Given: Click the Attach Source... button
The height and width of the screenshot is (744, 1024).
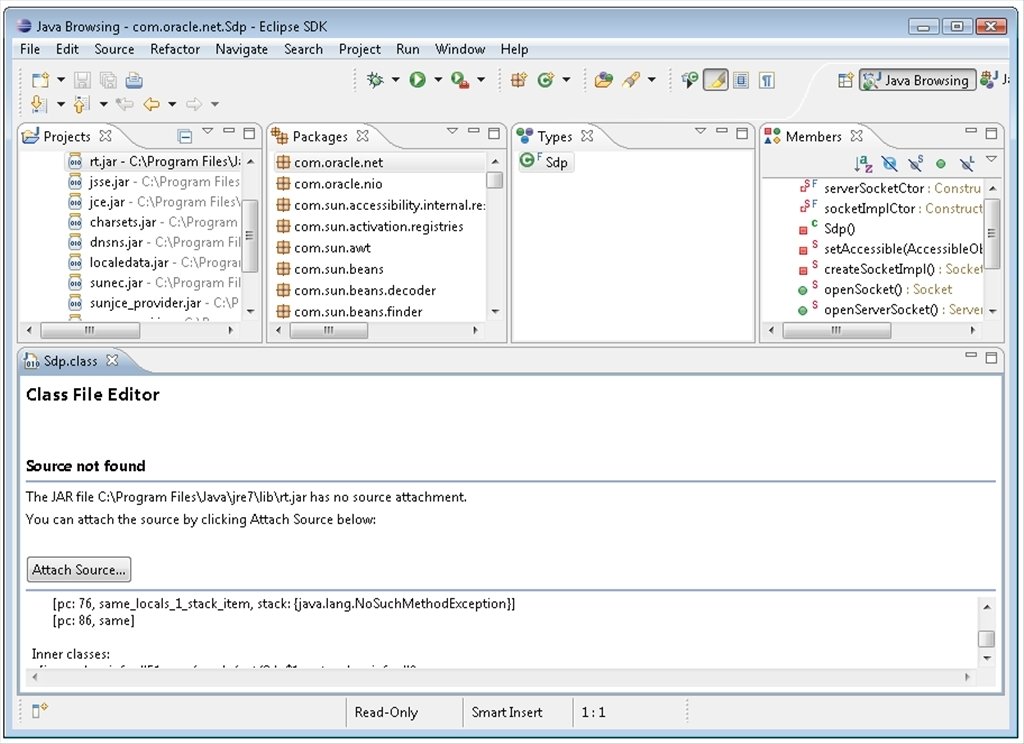Looking at the screenshot, I should point(79,569).
